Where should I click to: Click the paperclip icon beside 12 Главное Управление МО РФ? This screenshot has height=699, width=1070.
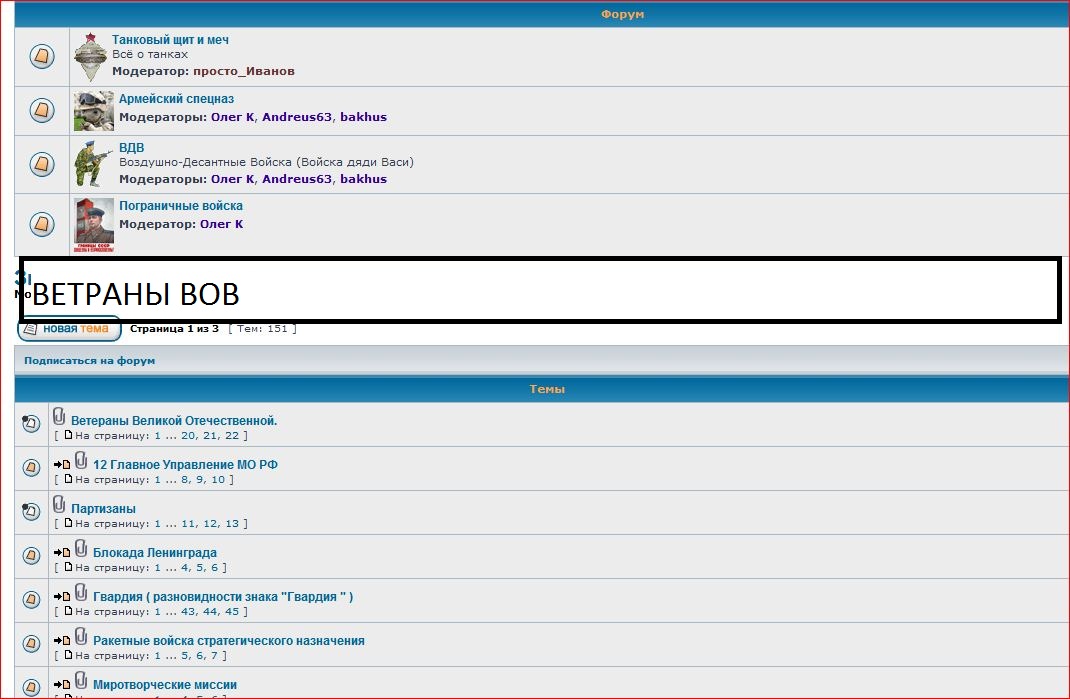click(81, 461)
